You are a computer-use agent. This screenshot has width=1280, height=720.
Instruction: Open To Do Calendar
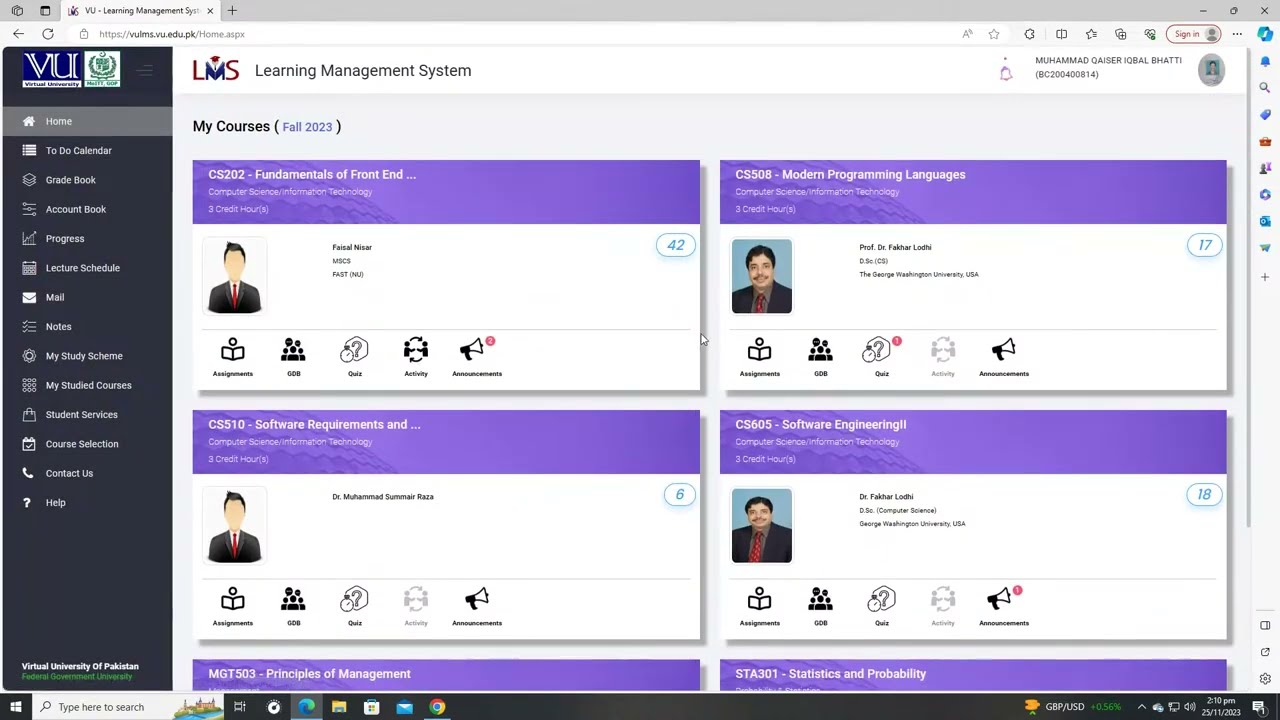tap(87, 150)
